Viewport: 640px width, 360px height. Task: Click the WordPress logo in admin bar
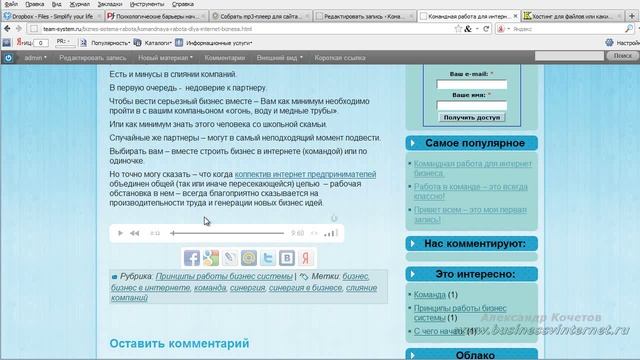tap(8, 58)
